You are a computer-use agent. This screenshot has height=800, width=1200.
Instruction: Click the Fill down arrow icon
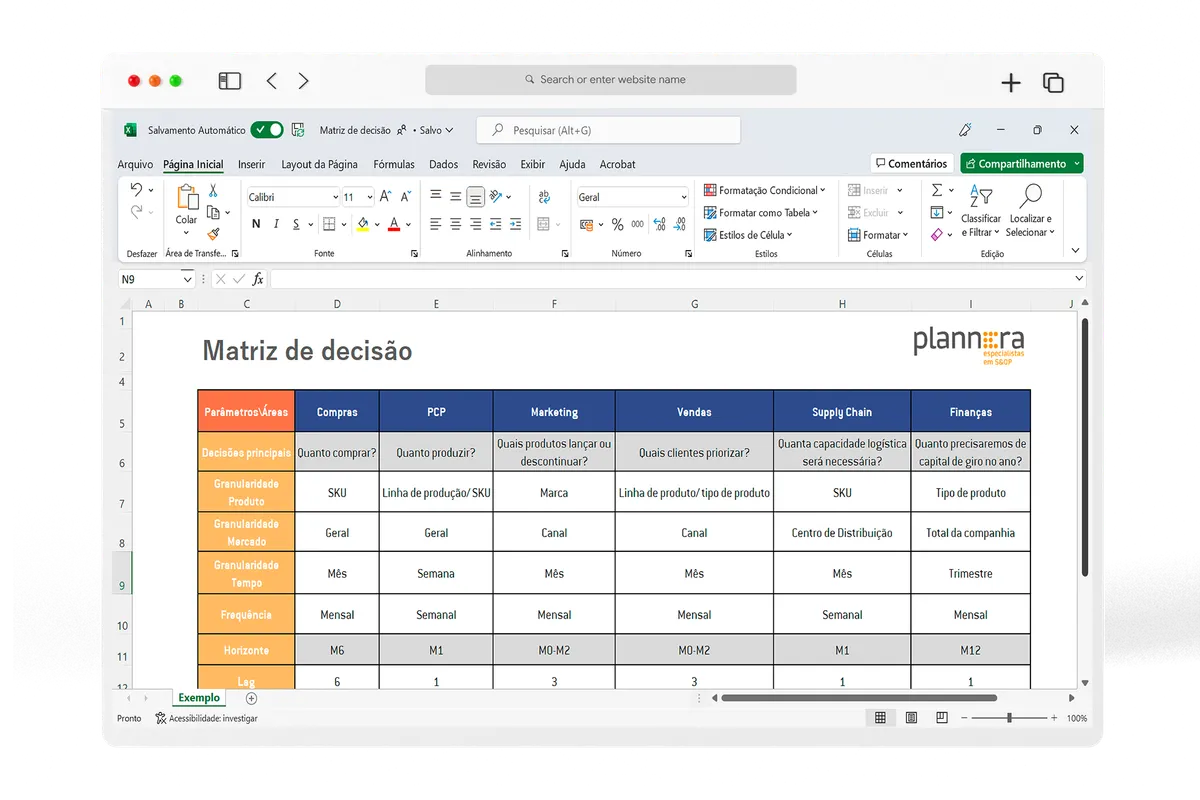[936, 212]
